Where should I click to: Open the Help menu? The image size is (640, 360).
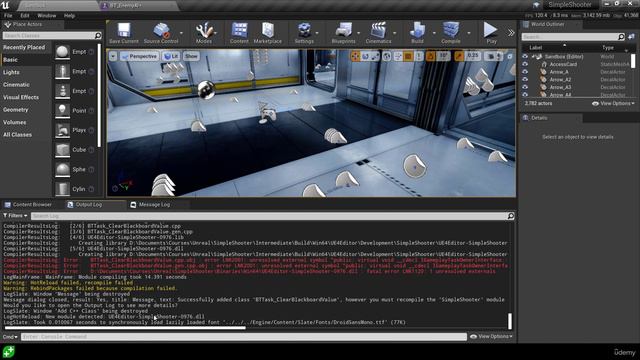(x=69, y=16)
